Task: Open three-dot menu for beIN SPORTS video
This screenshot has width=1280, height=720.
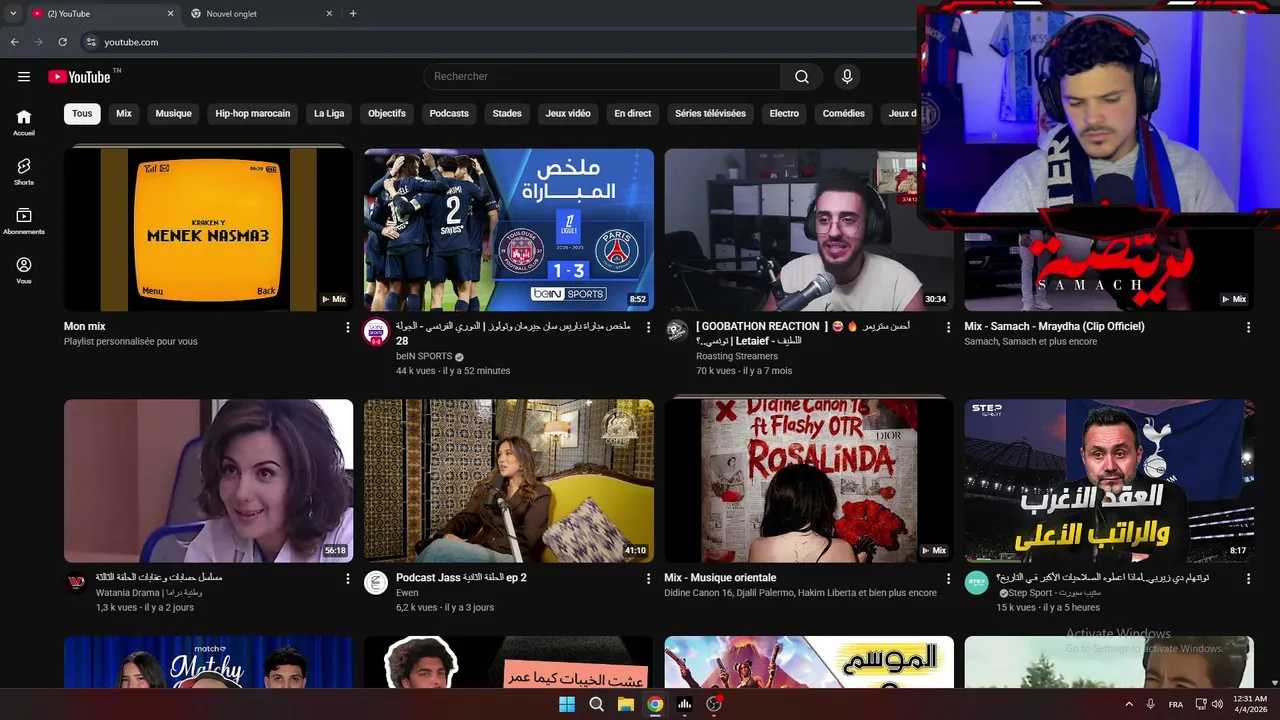Action: [648, 327]
